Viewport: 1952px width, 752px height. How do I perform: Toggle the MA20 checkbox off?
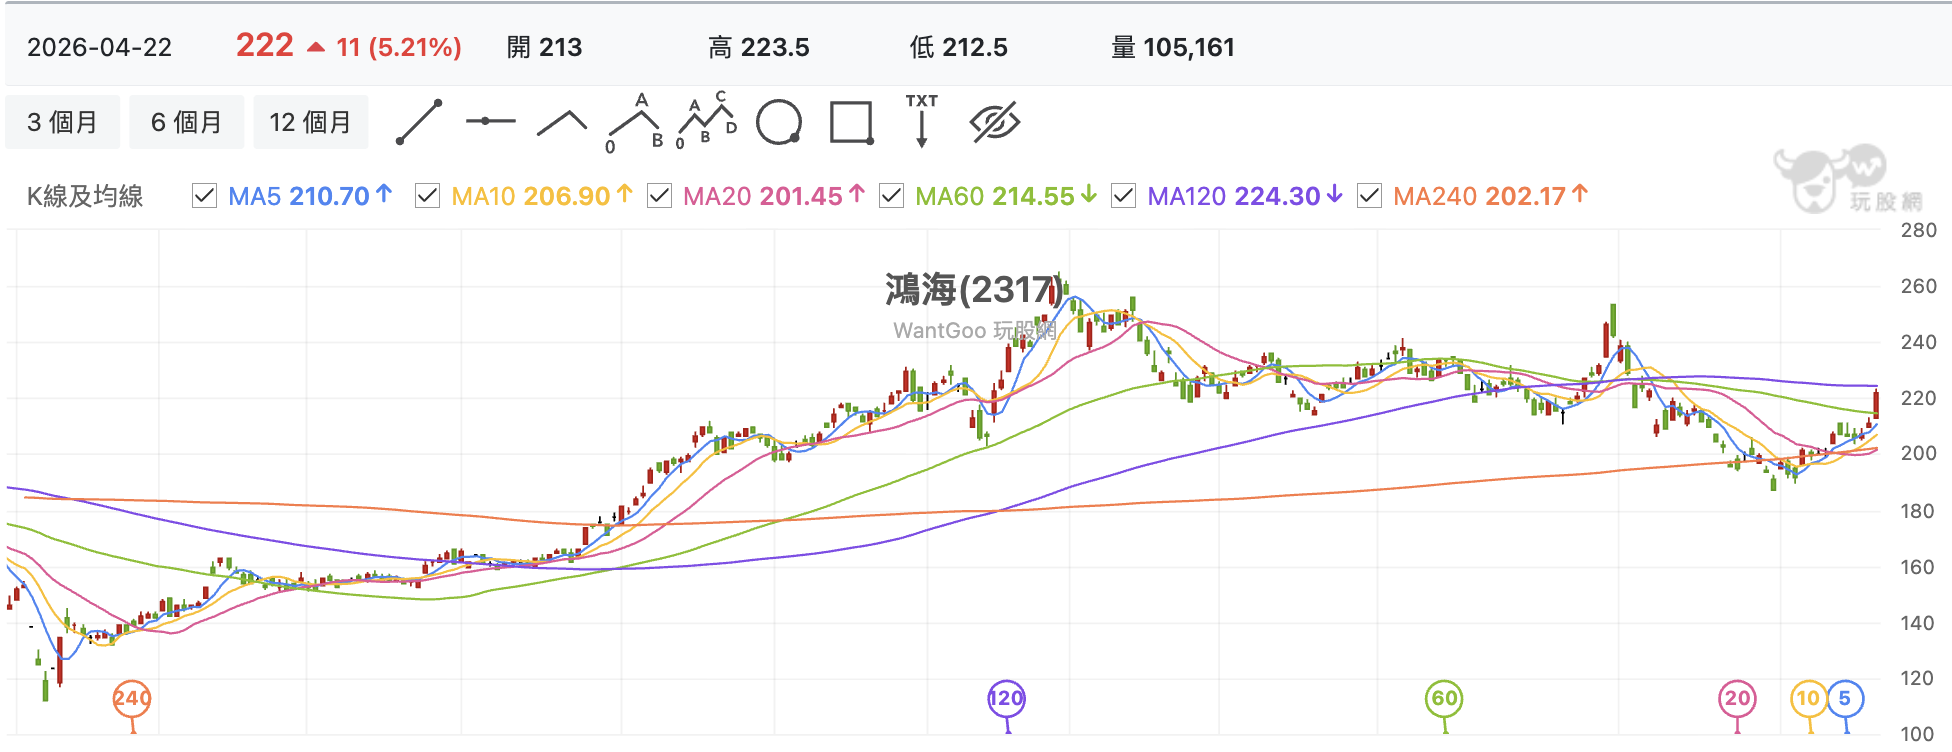click(659, 196)
